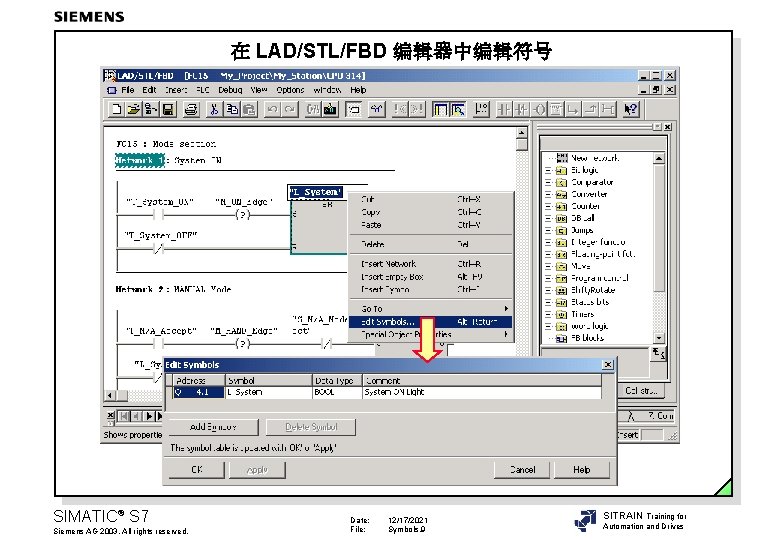Expand the Bit logic folder

(x=548, y=171)
